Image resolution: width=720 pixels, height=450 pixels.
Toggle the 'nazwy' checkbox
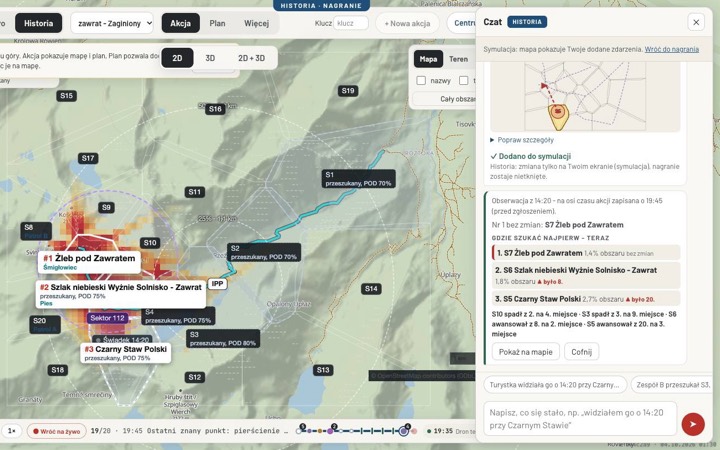click(421, 80)
